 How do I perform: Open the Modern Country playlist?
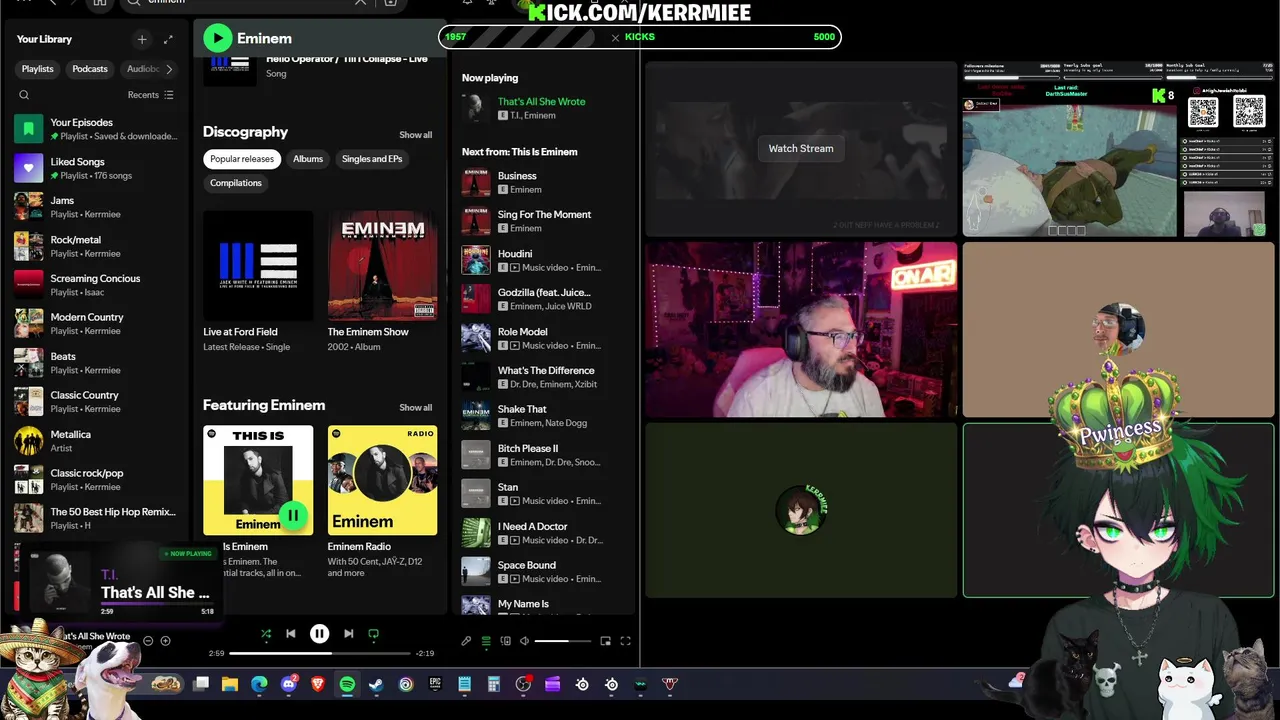click(x=98, y=324)
